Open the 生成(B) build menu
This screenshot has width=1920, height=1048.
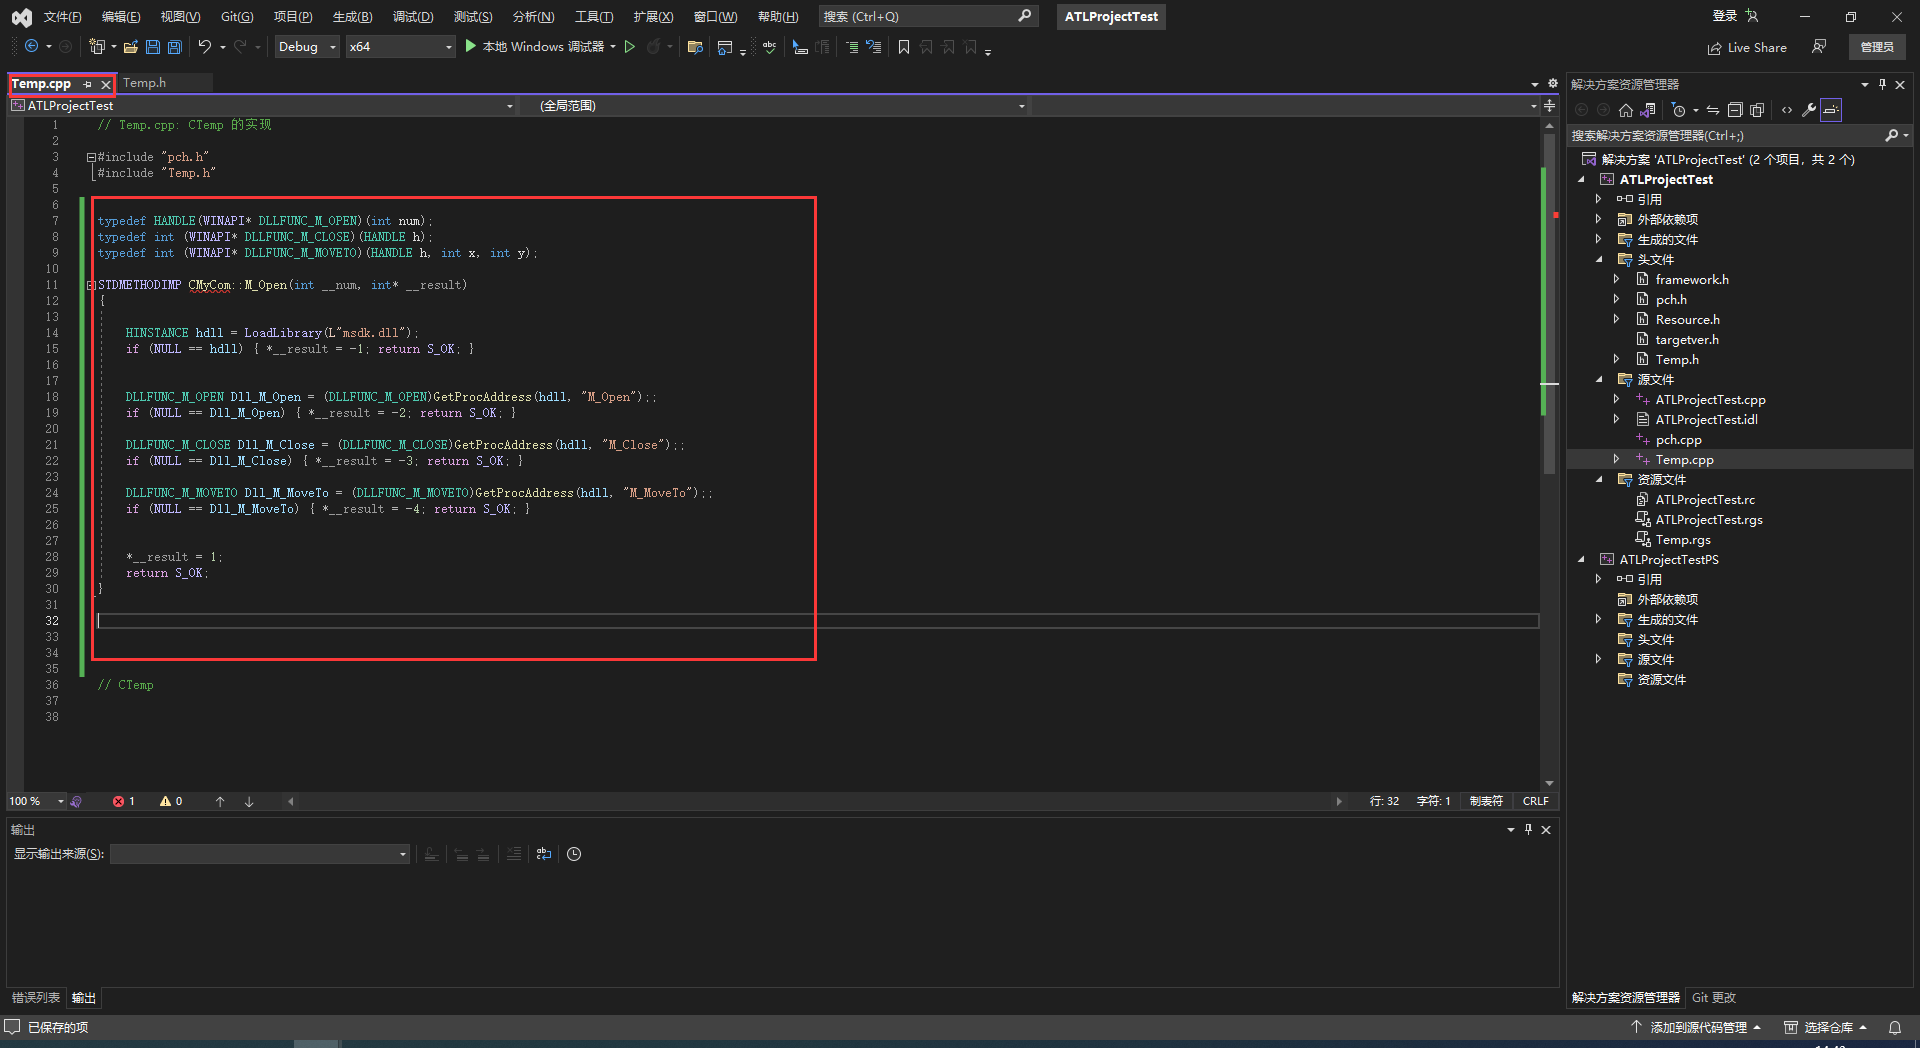pyautogui.click(x=353, y=17)
